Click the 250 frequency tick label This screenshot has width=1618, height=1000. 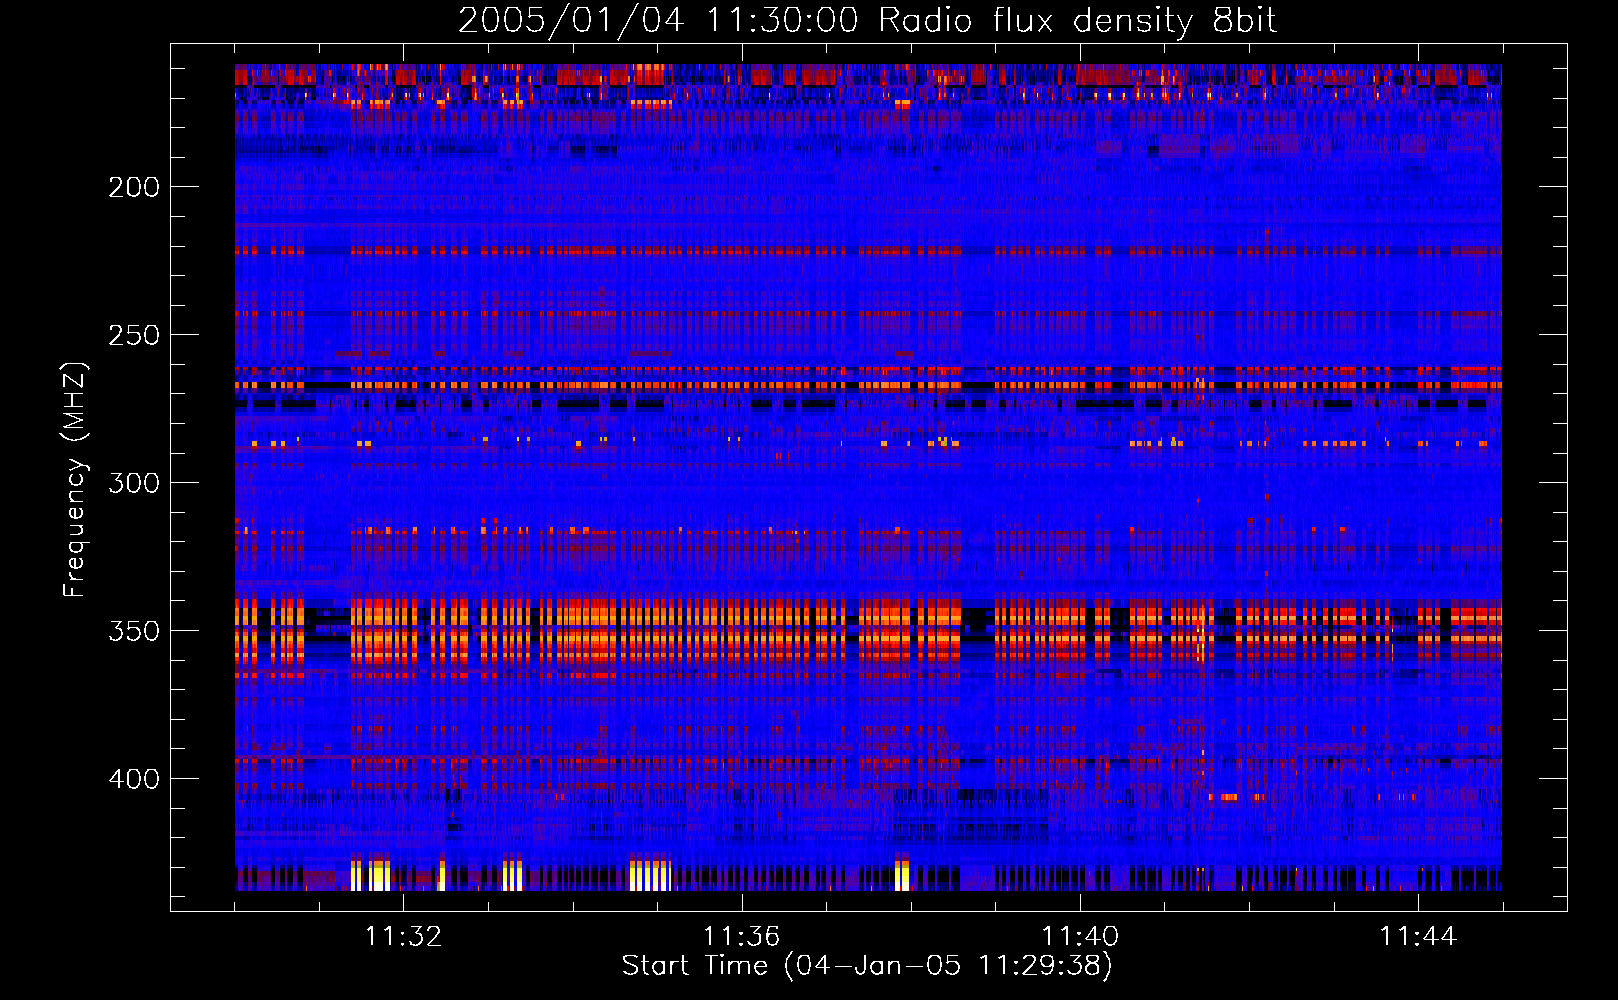134,335
